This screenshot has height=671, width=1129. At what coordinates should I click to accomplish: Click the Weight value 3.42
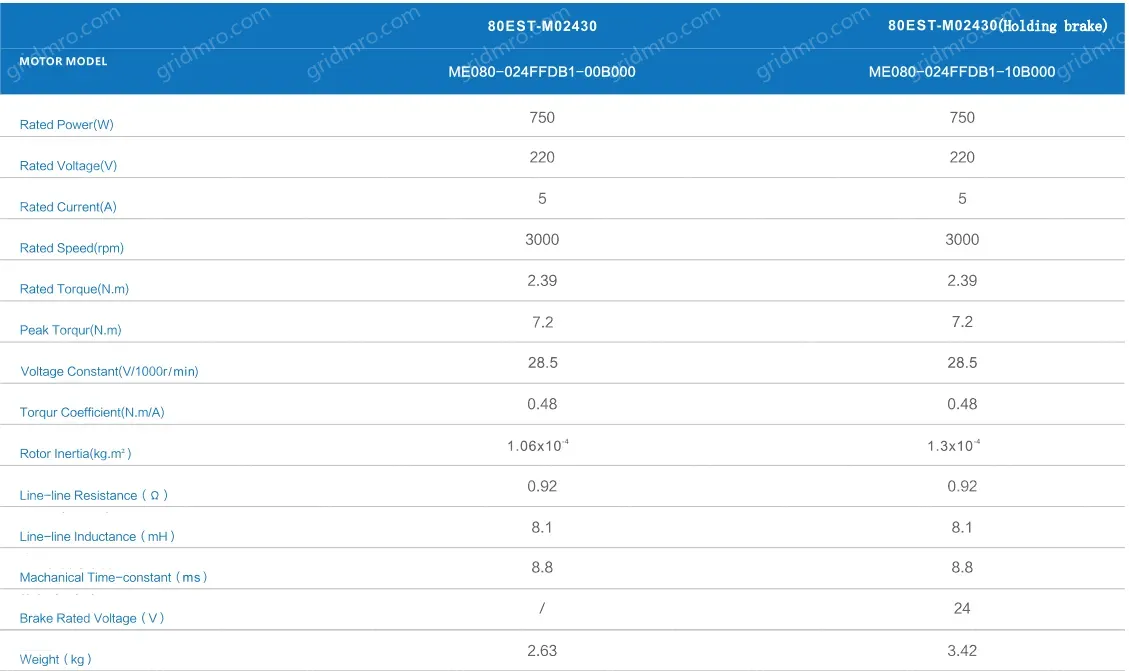click(x=962, y=650)
